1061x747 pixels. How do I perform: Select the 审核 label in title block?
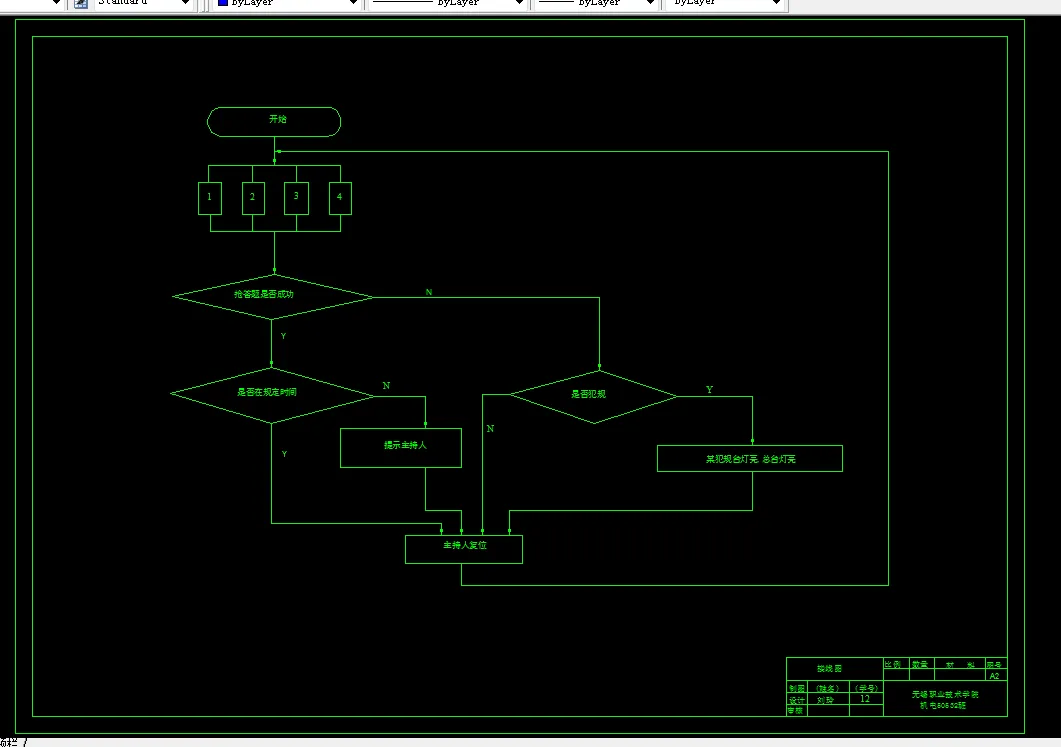795,711
